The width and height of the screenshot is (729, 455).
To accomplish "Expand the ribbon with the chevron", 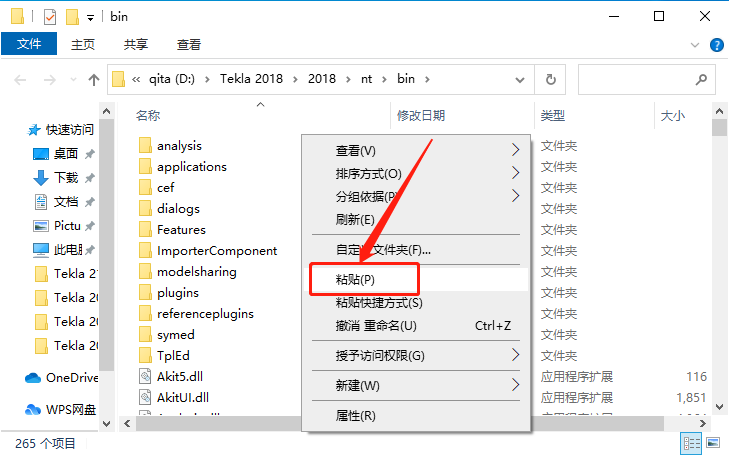I will coord(695,45).
